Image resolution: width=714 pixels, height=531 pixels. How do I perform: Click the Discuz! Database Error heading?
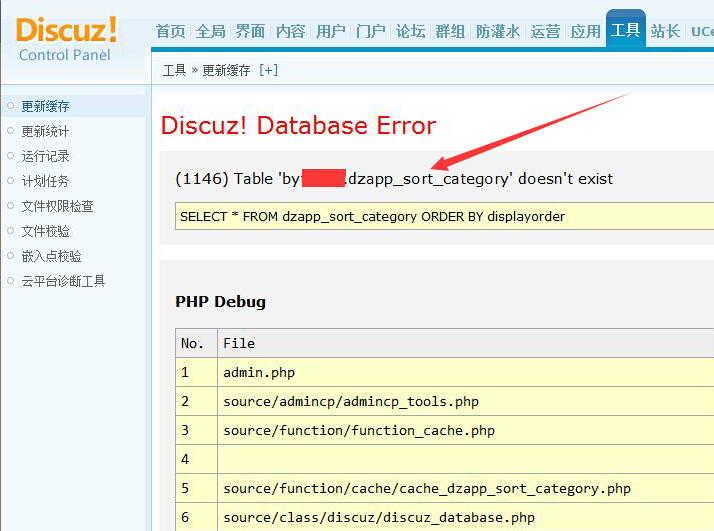[x=299, y=125]
